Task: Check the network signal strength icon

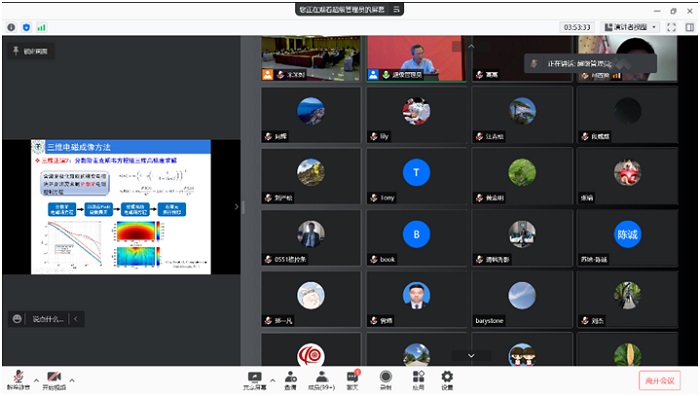Action: click(x=41, y=27)
